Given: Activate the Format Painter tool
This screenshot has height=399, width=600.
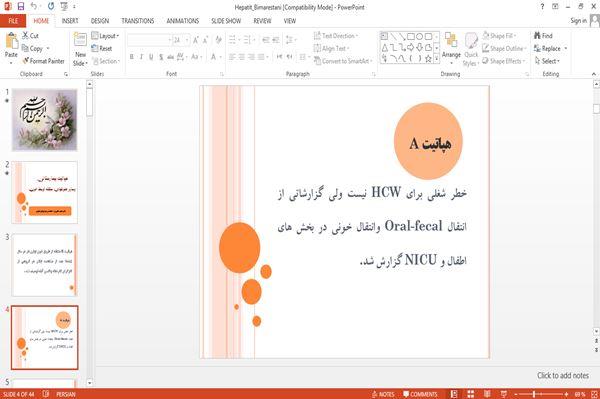Looking at the screenshot, I should point(43,61).
